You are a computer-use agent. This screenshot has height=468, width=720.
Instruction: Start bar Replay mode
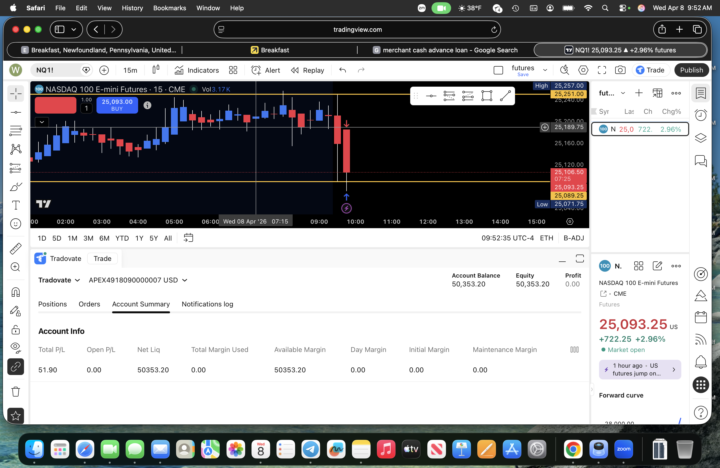coord(308,70)
